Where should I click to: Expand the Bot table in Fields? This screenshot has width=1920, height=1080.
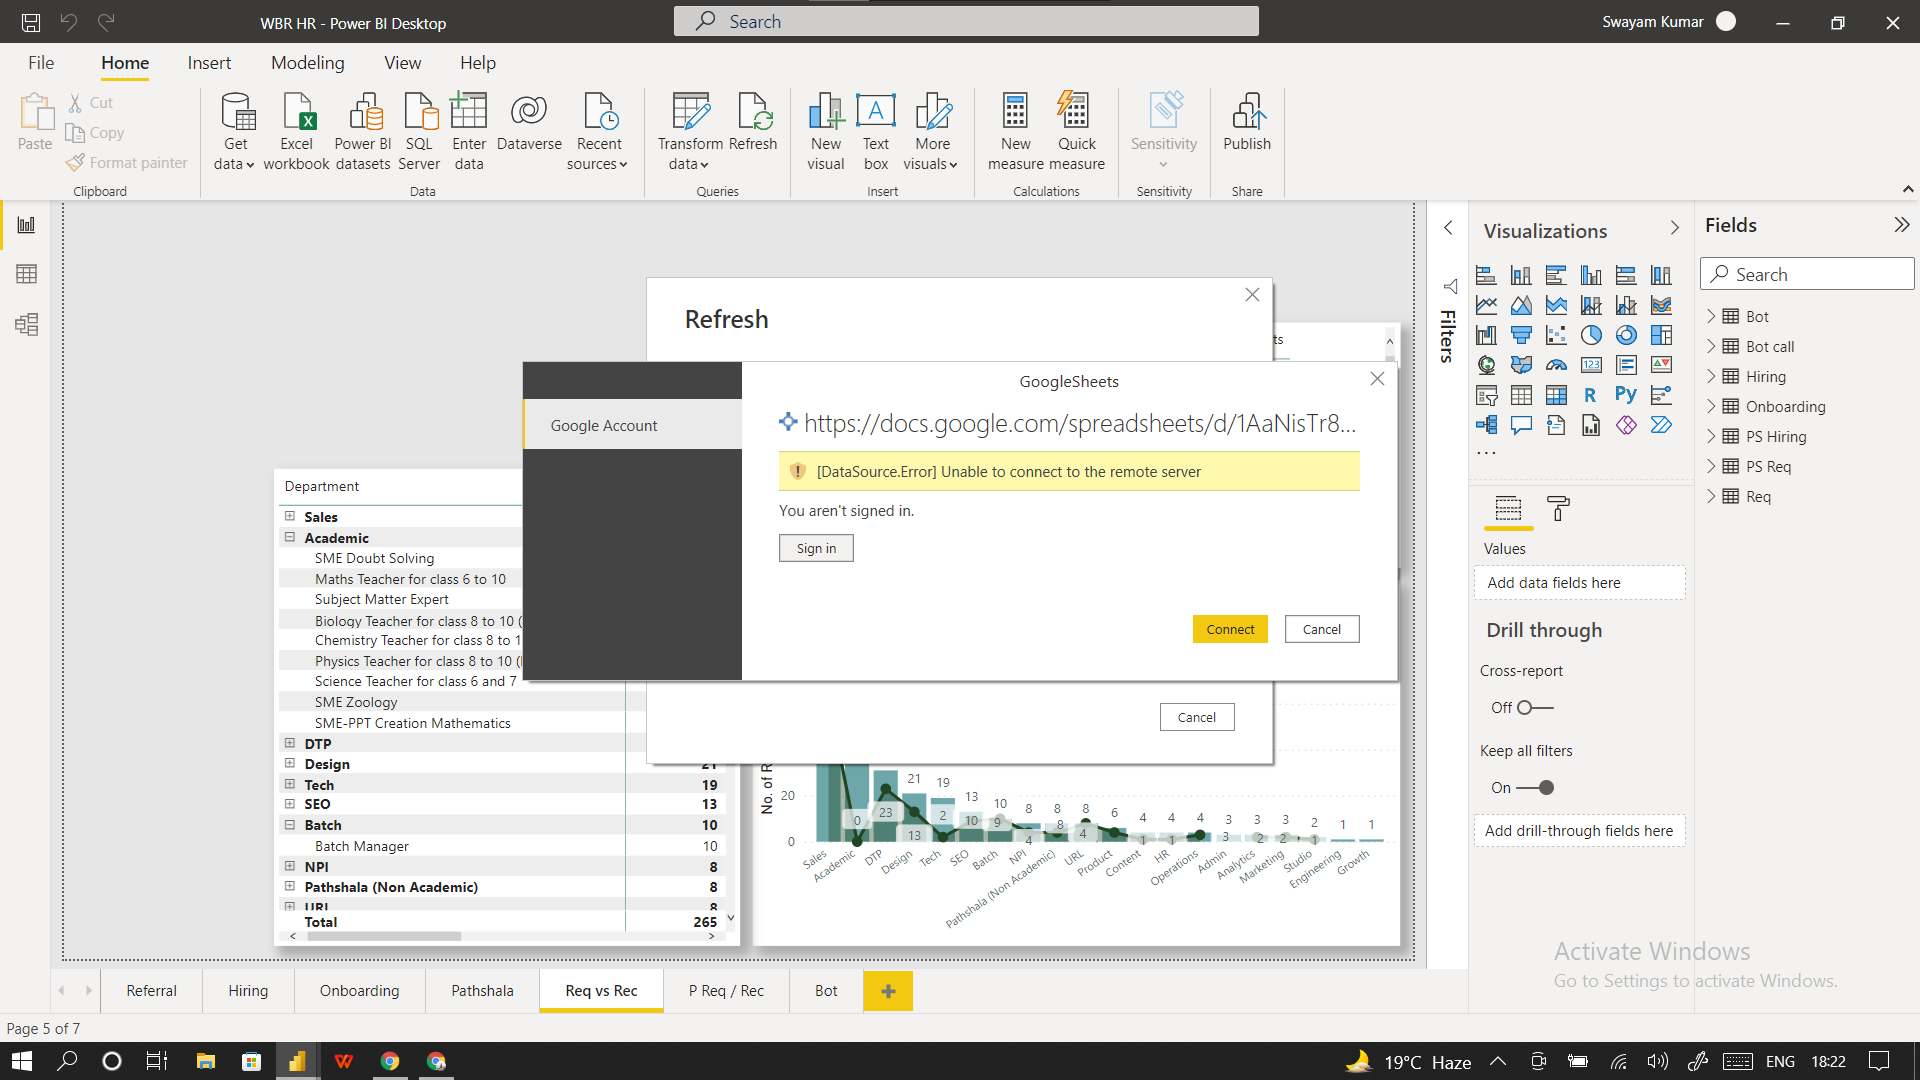(x=1711, y=316)
